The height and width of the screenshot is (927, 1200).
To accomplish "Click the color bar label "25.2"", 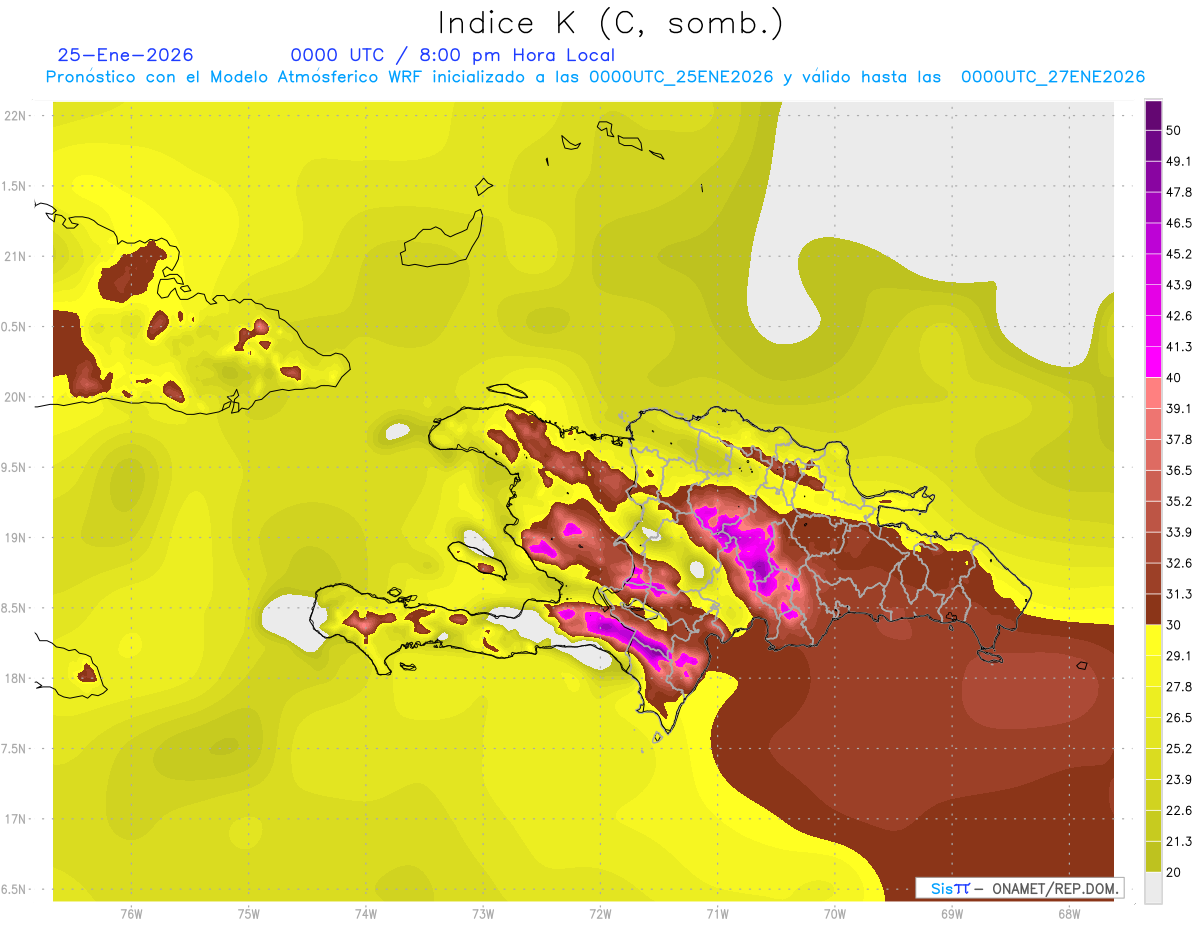I will (1179, 748).
